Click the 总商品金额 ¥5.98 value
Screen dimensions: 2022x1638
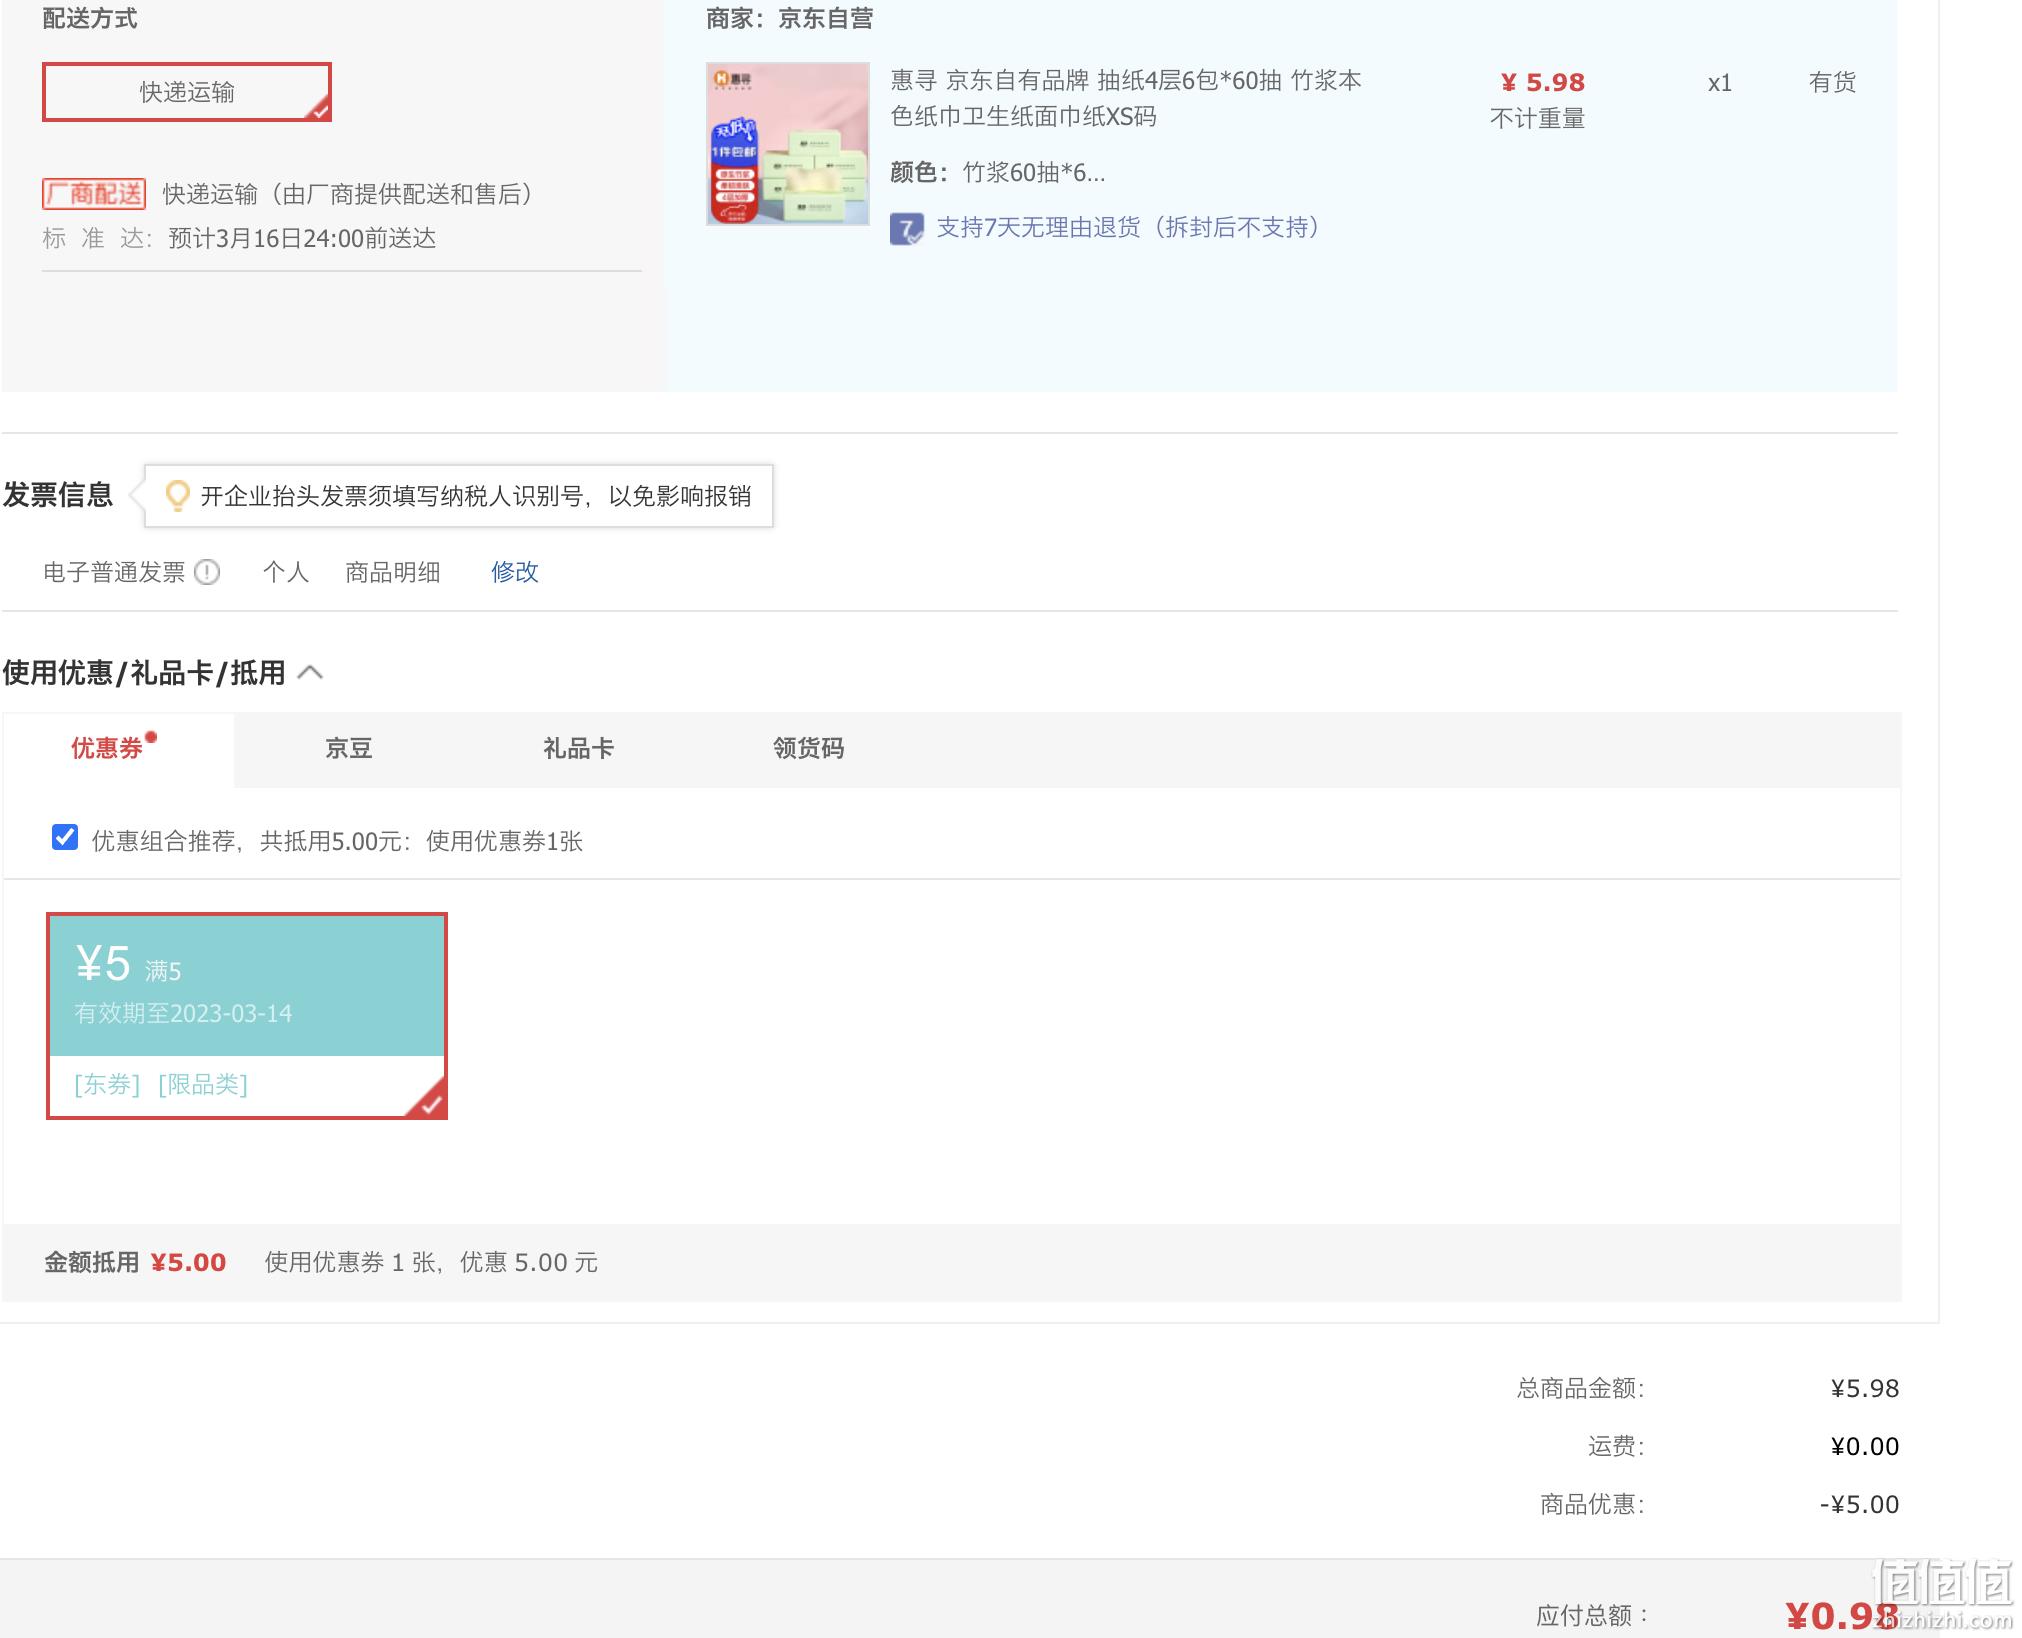[x=1865, y=1389]
